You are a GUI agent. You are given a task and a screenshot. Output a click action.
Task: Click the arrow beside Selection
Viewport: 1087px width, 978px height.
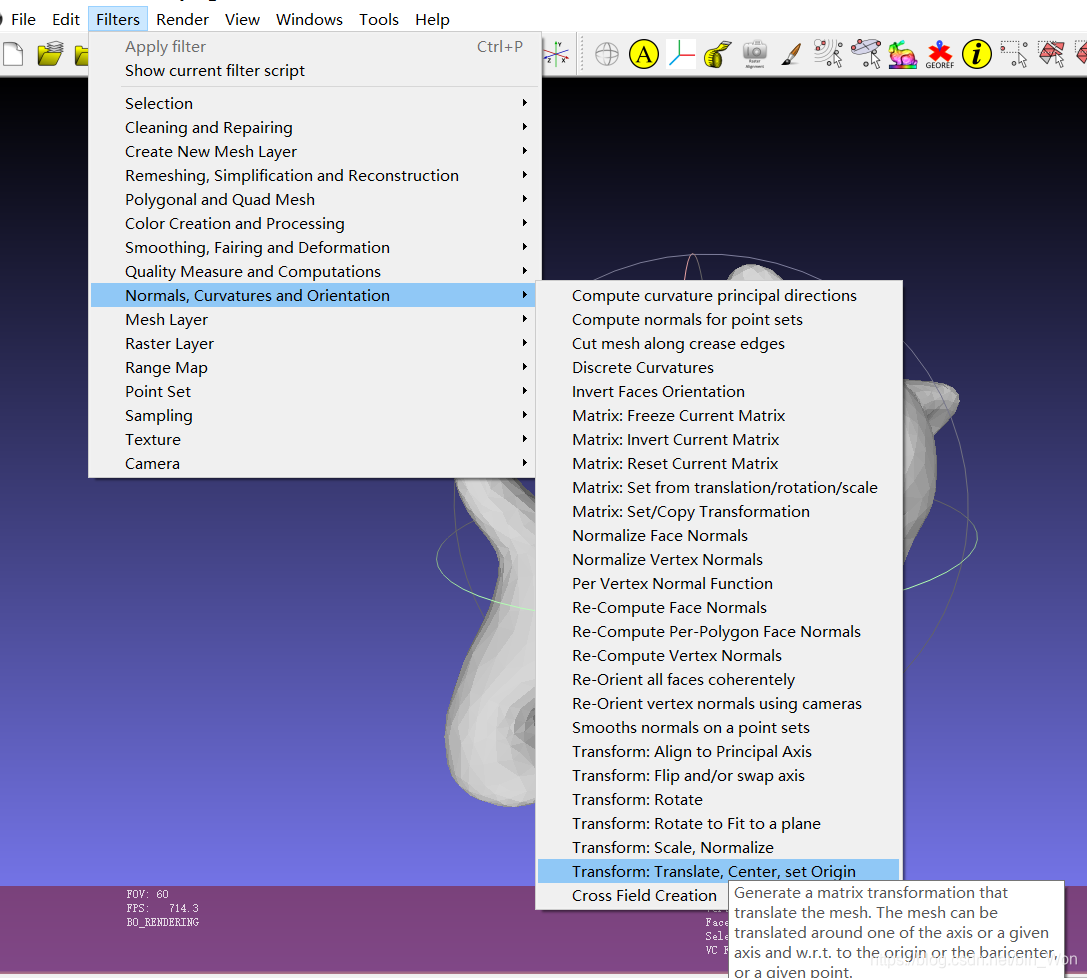point(525,103)
